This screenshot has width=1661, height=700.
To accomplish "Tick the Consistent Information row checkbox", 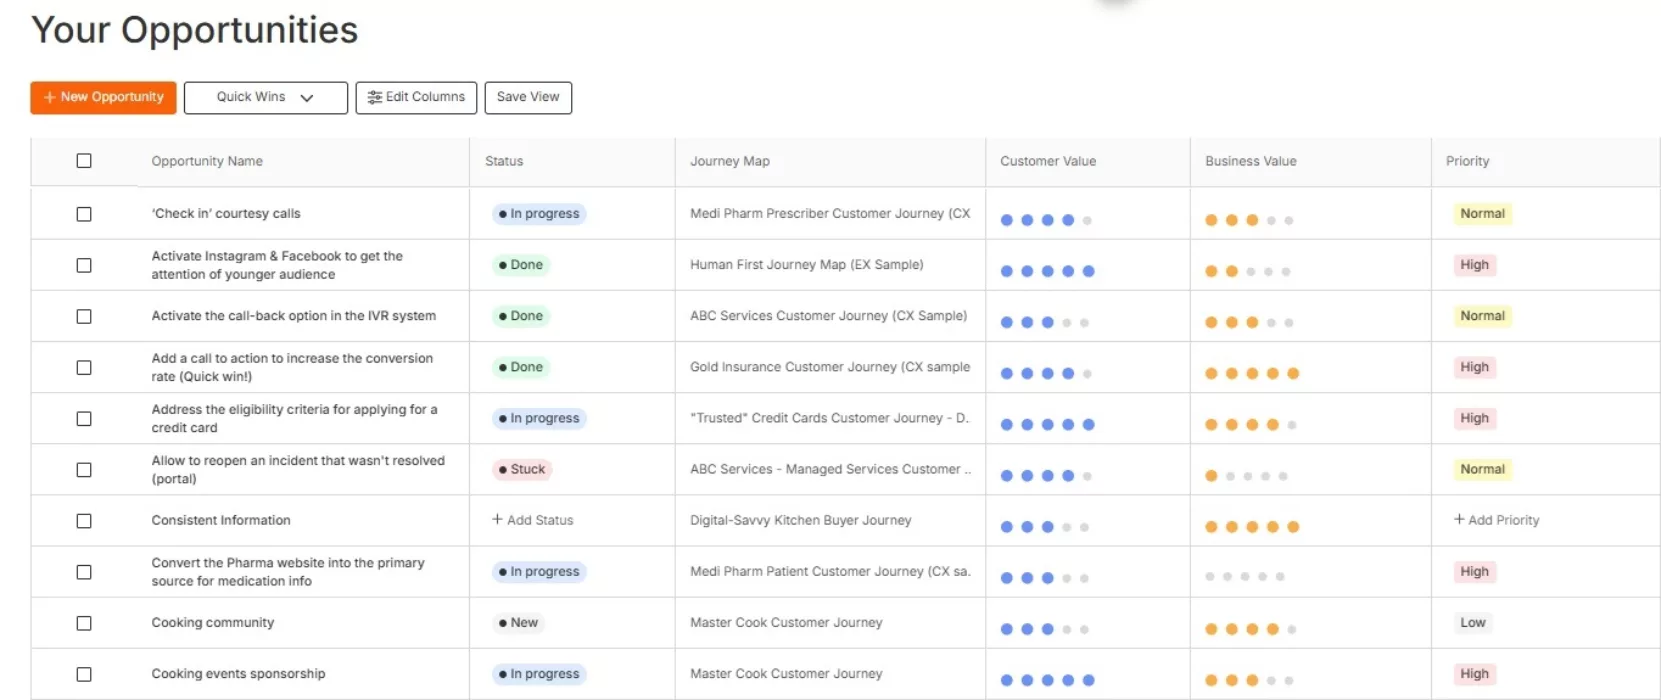I will tap(84, 521).
